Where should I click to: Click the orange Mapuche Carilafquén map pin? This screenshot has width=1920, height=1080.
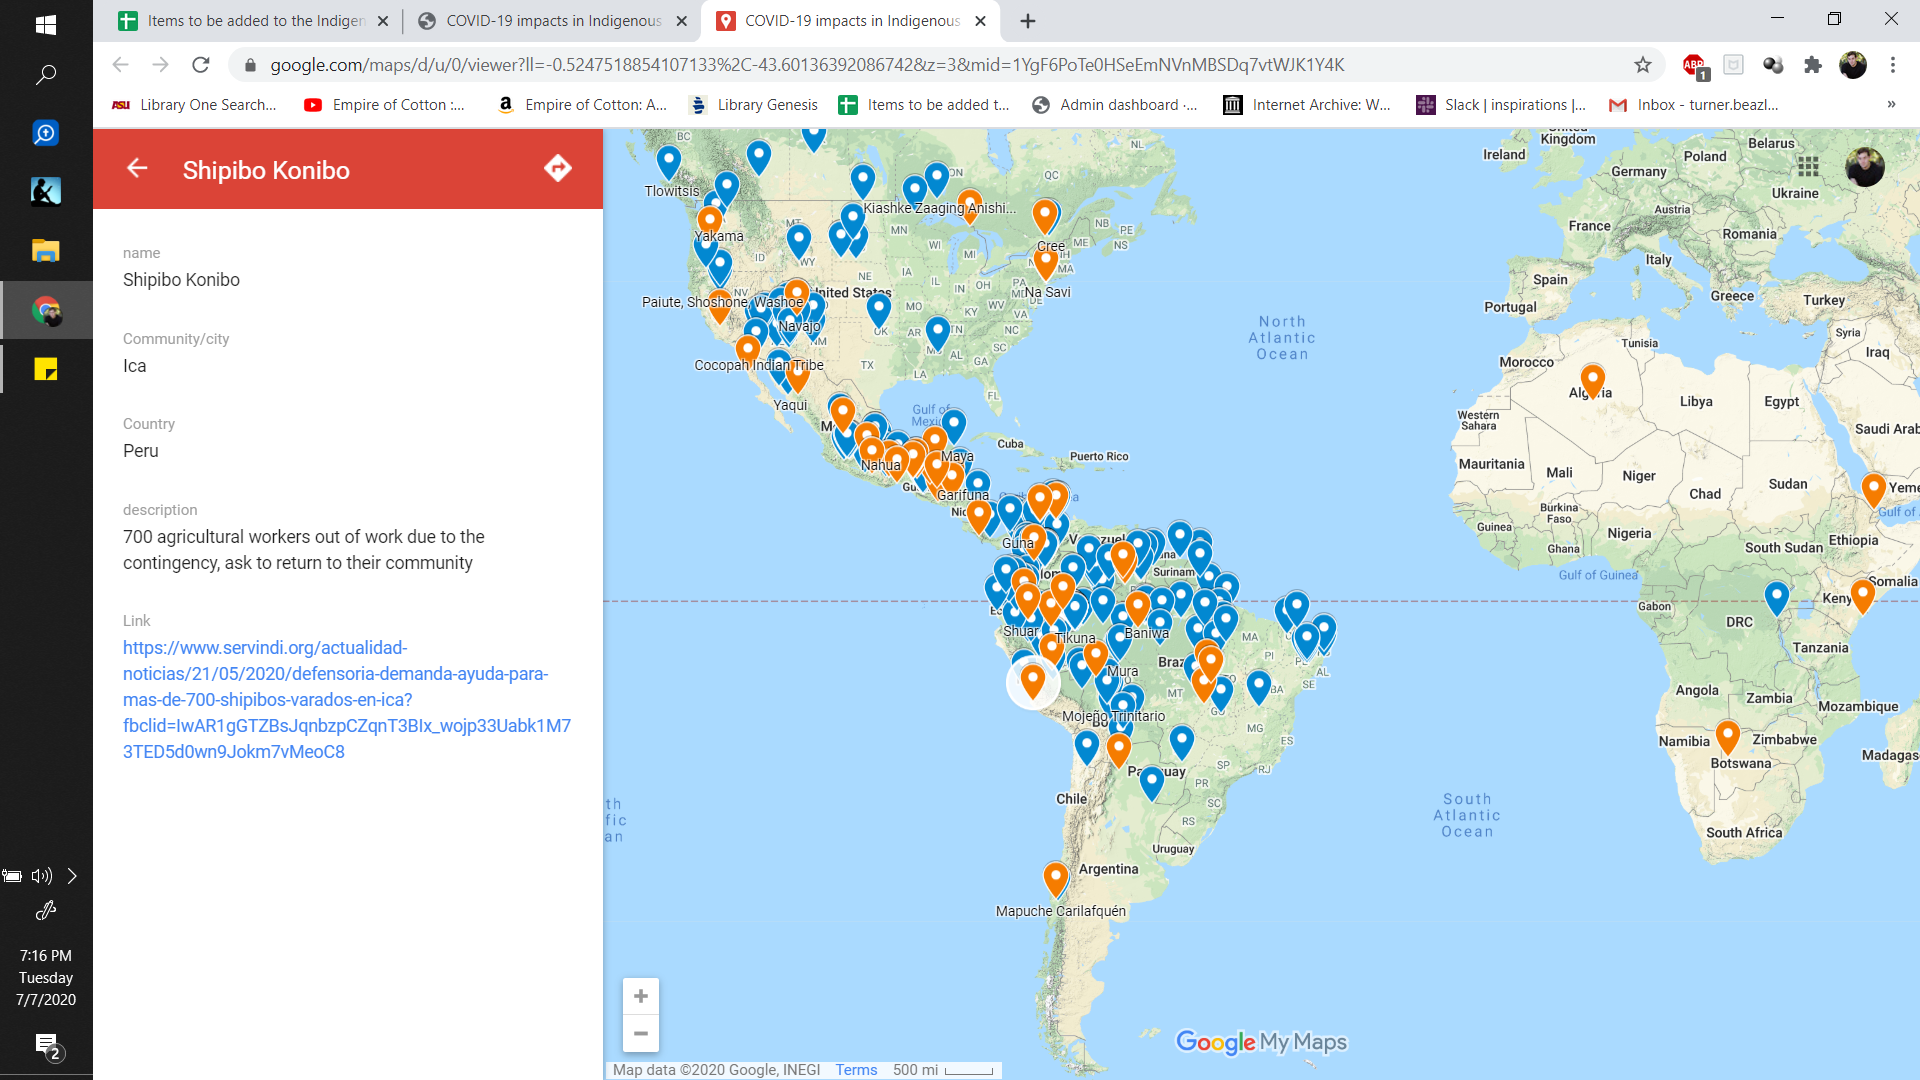coord(1055,877)
